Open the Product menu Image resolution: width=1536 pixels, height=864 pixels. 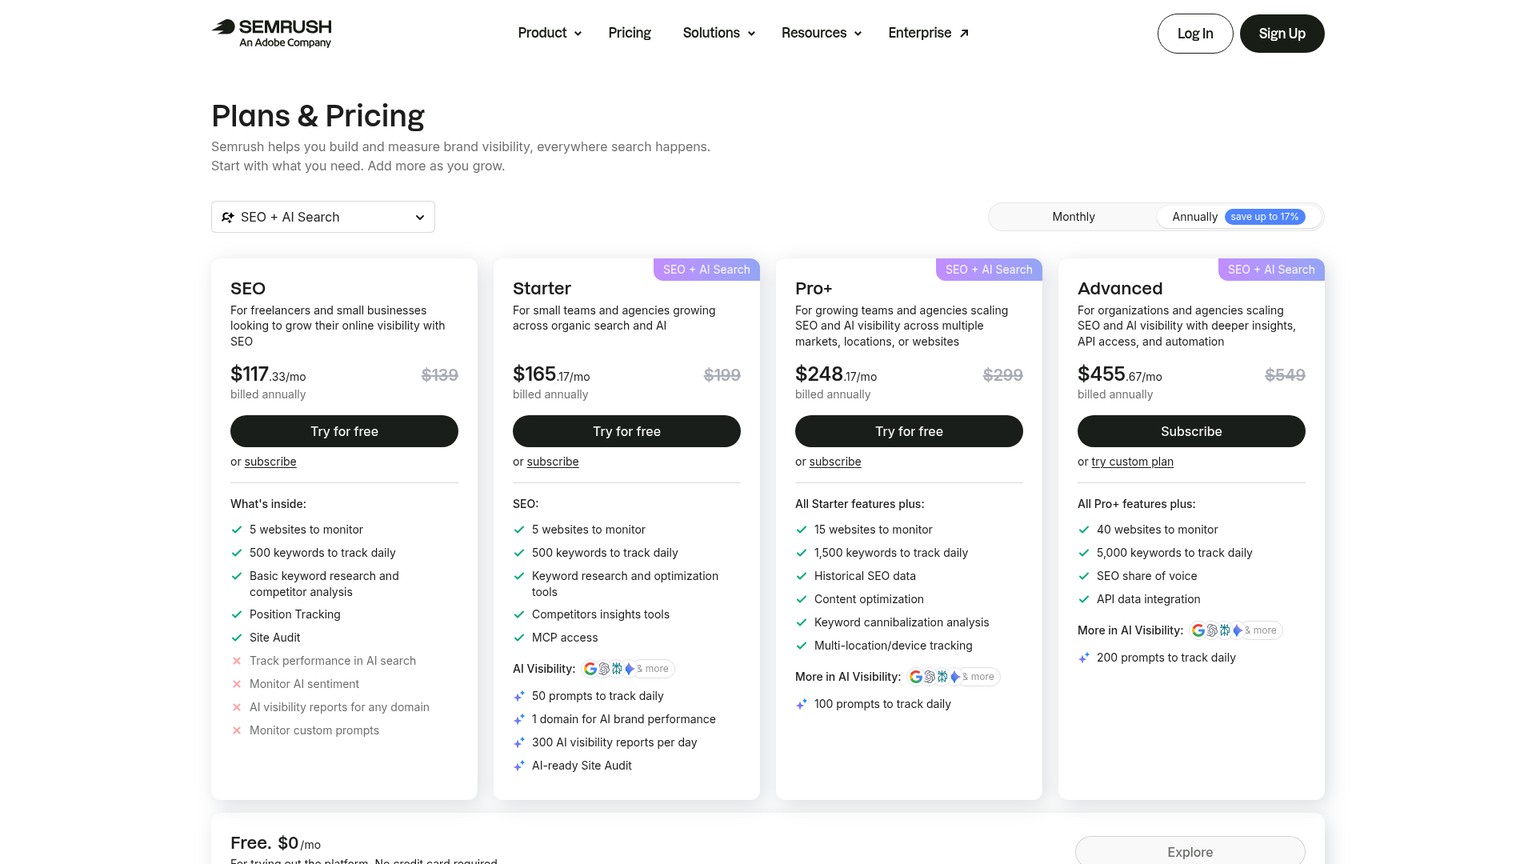point(549,33)
